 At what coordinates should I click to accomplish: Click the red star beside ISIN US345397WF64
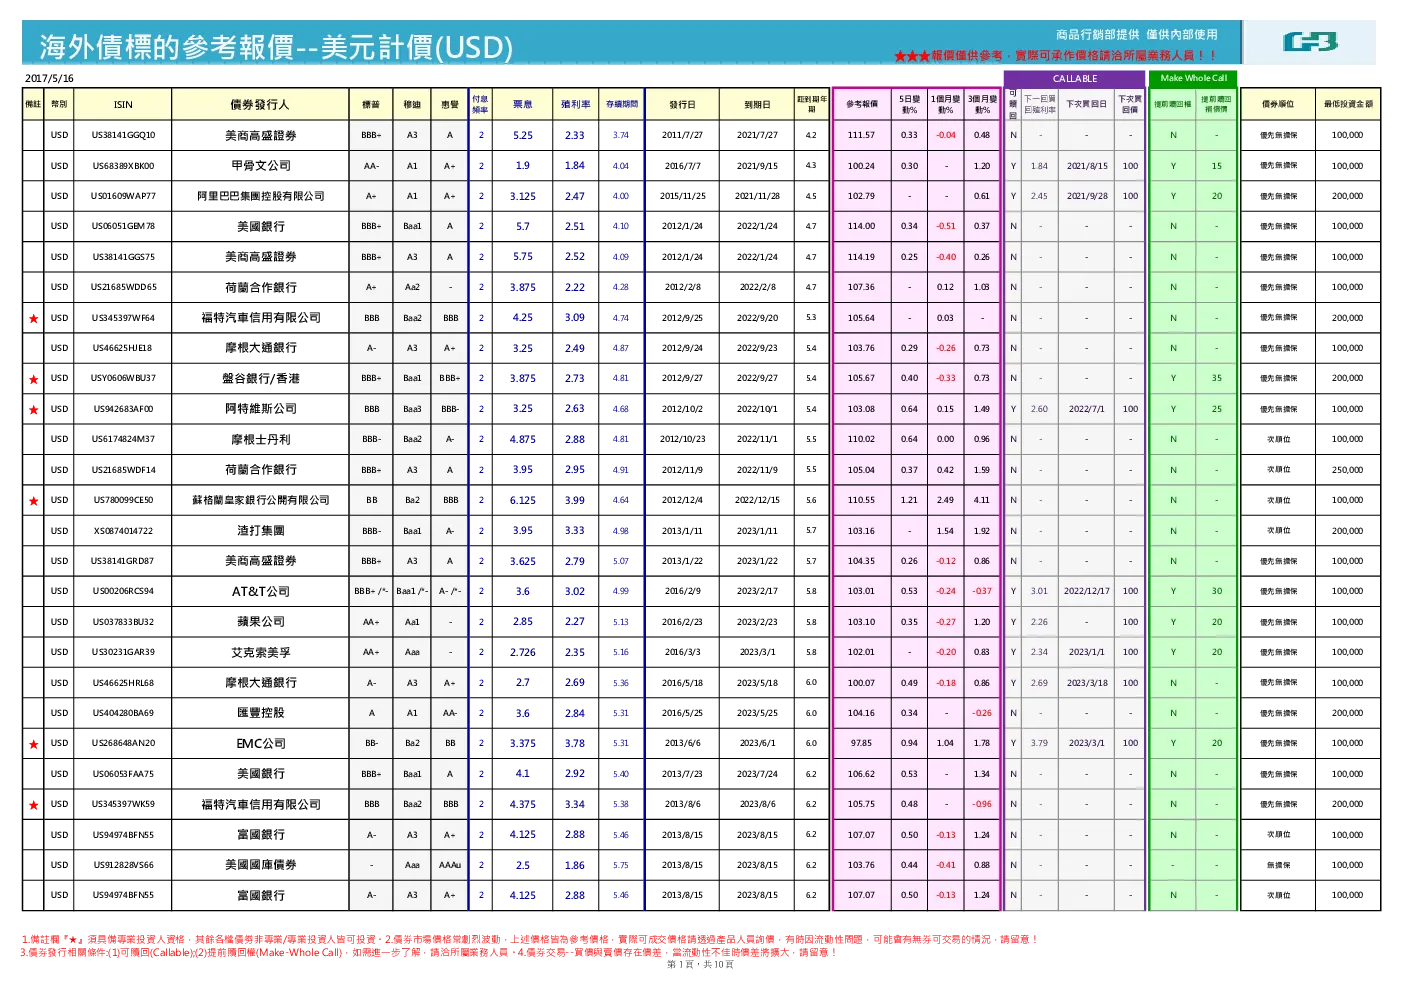point(33,318)
